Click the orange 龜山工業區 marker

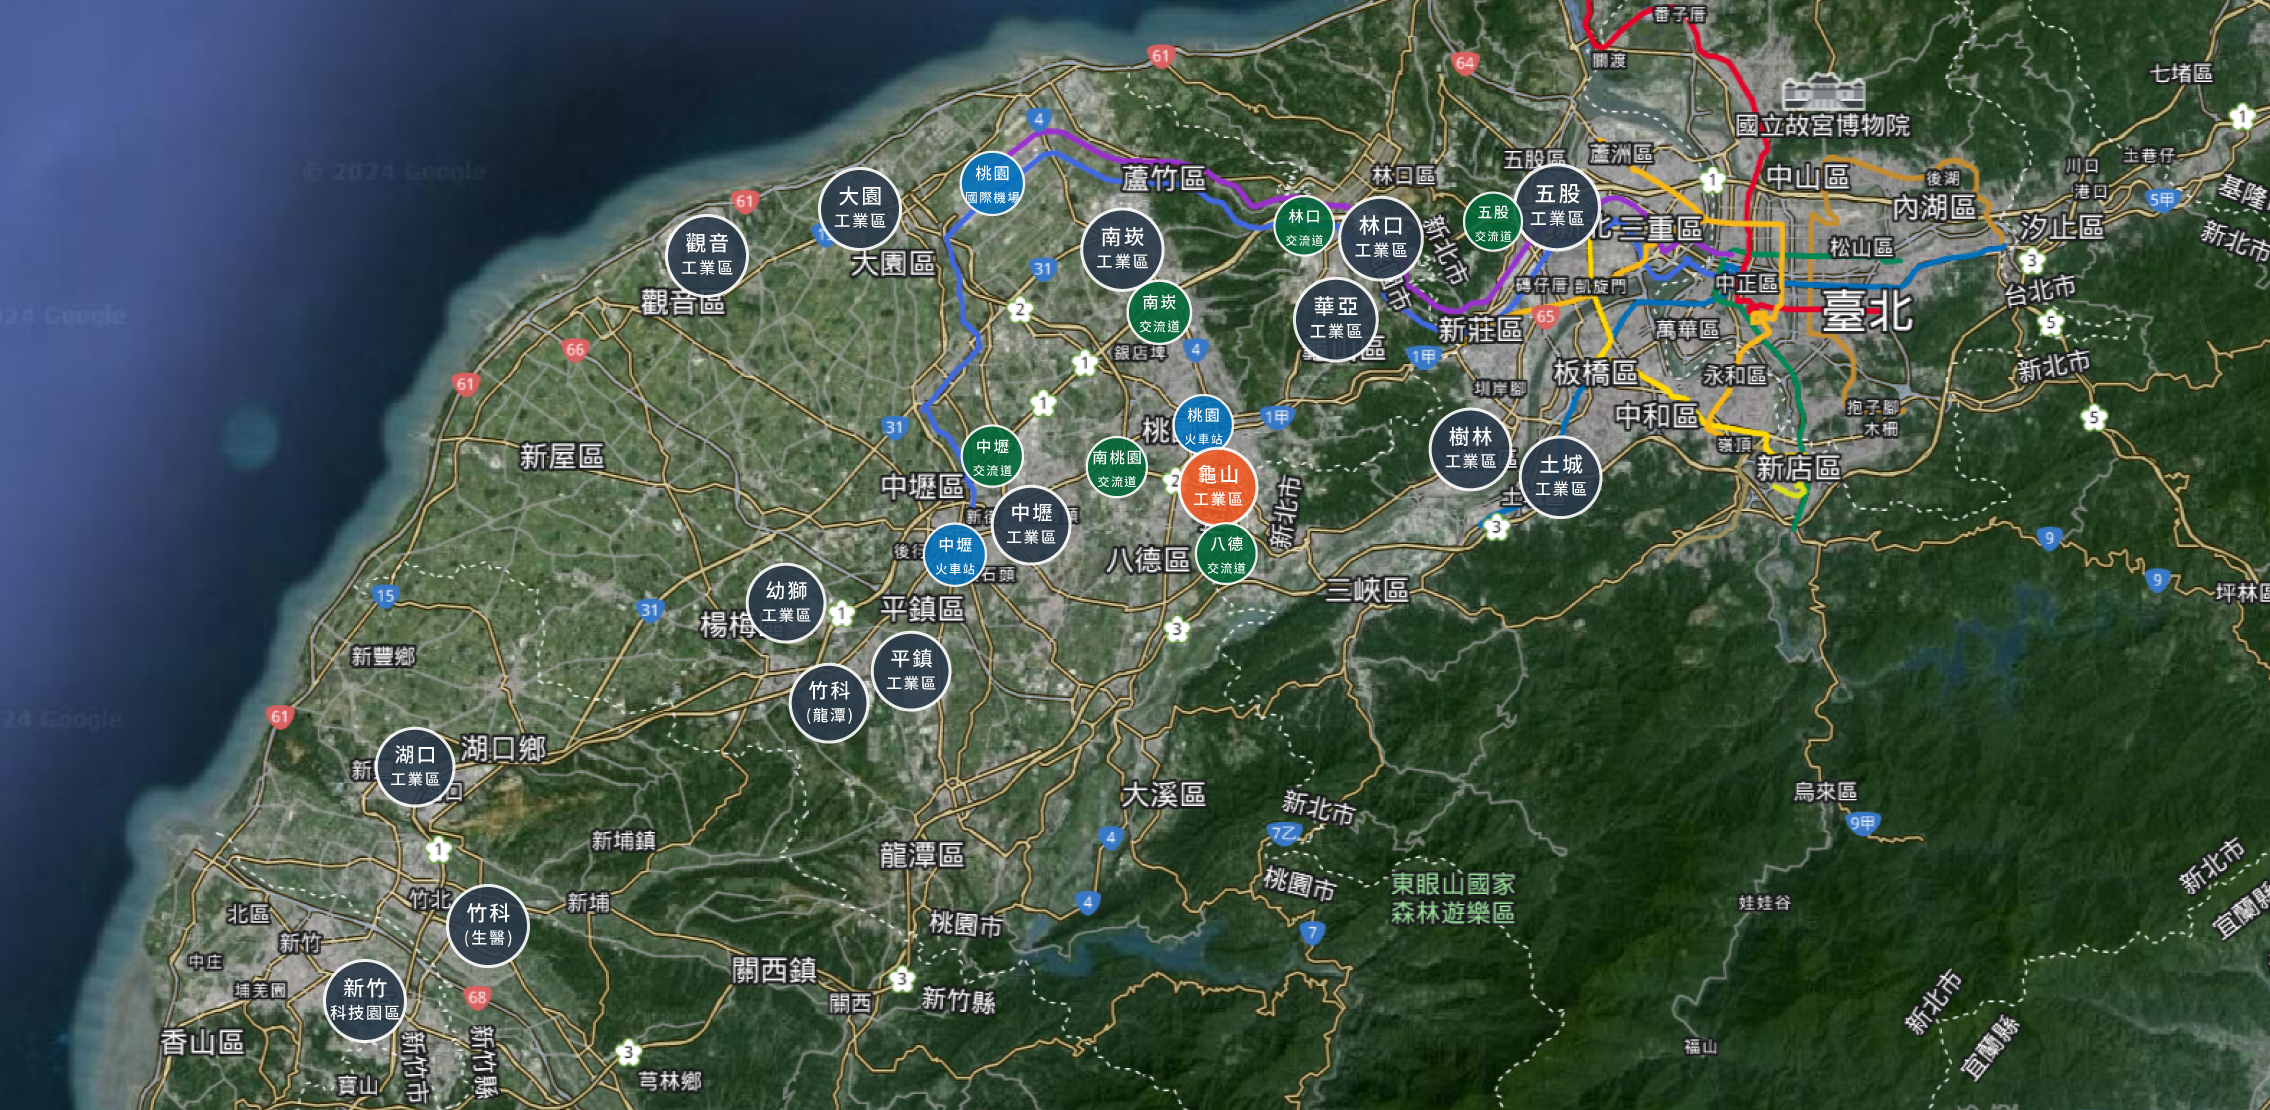(1217, 487)
